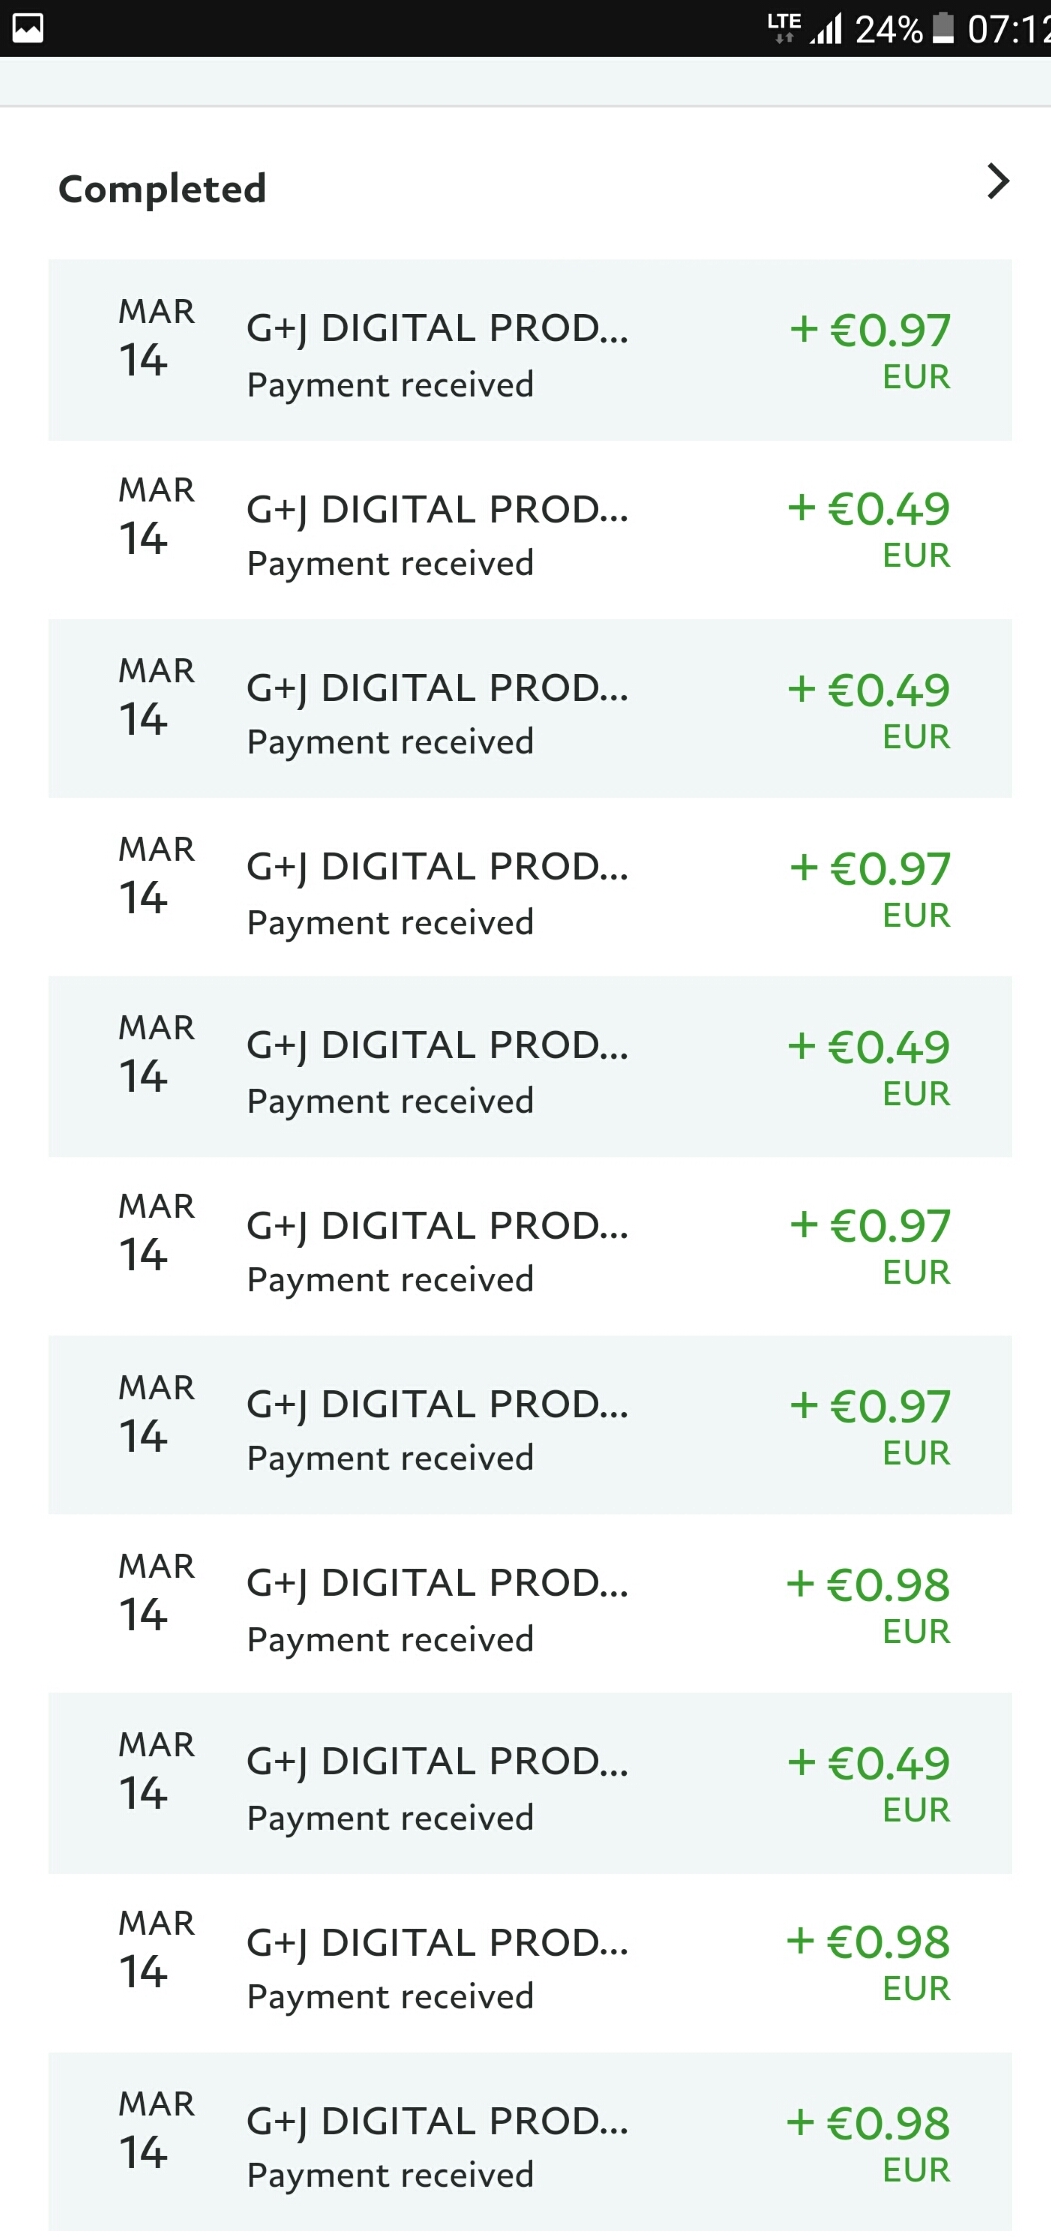The height and width of the screenshot is (2237, 1051).
Task: View the fifth payment received entry
Action: click(x=530, y=1067)
